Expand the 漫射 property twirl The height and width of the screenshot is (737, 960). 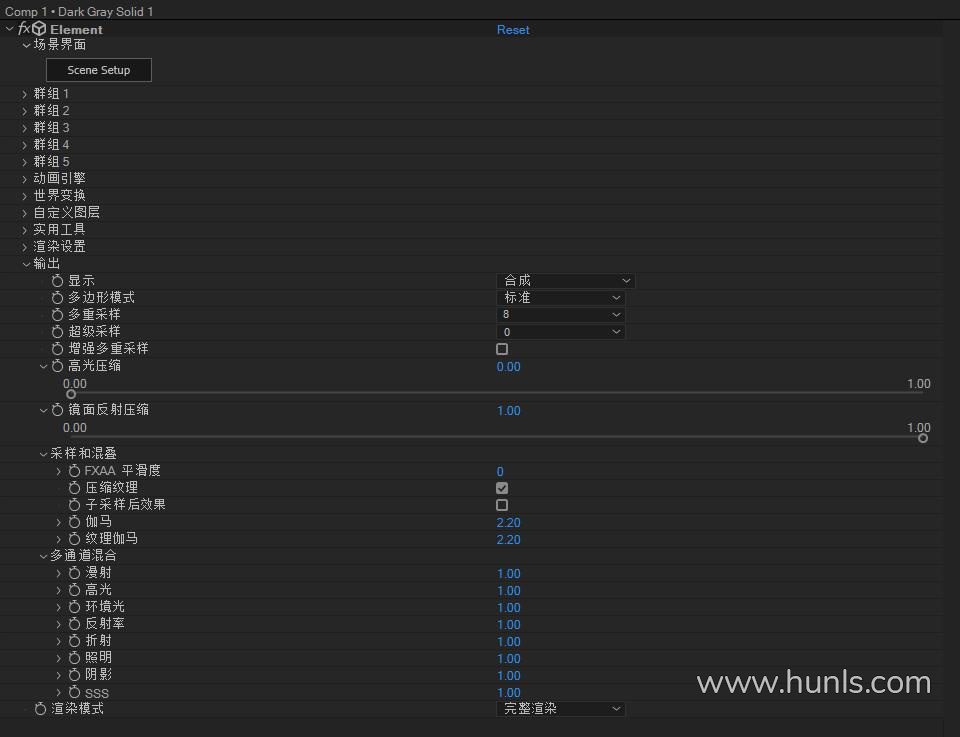coord(59,574)
